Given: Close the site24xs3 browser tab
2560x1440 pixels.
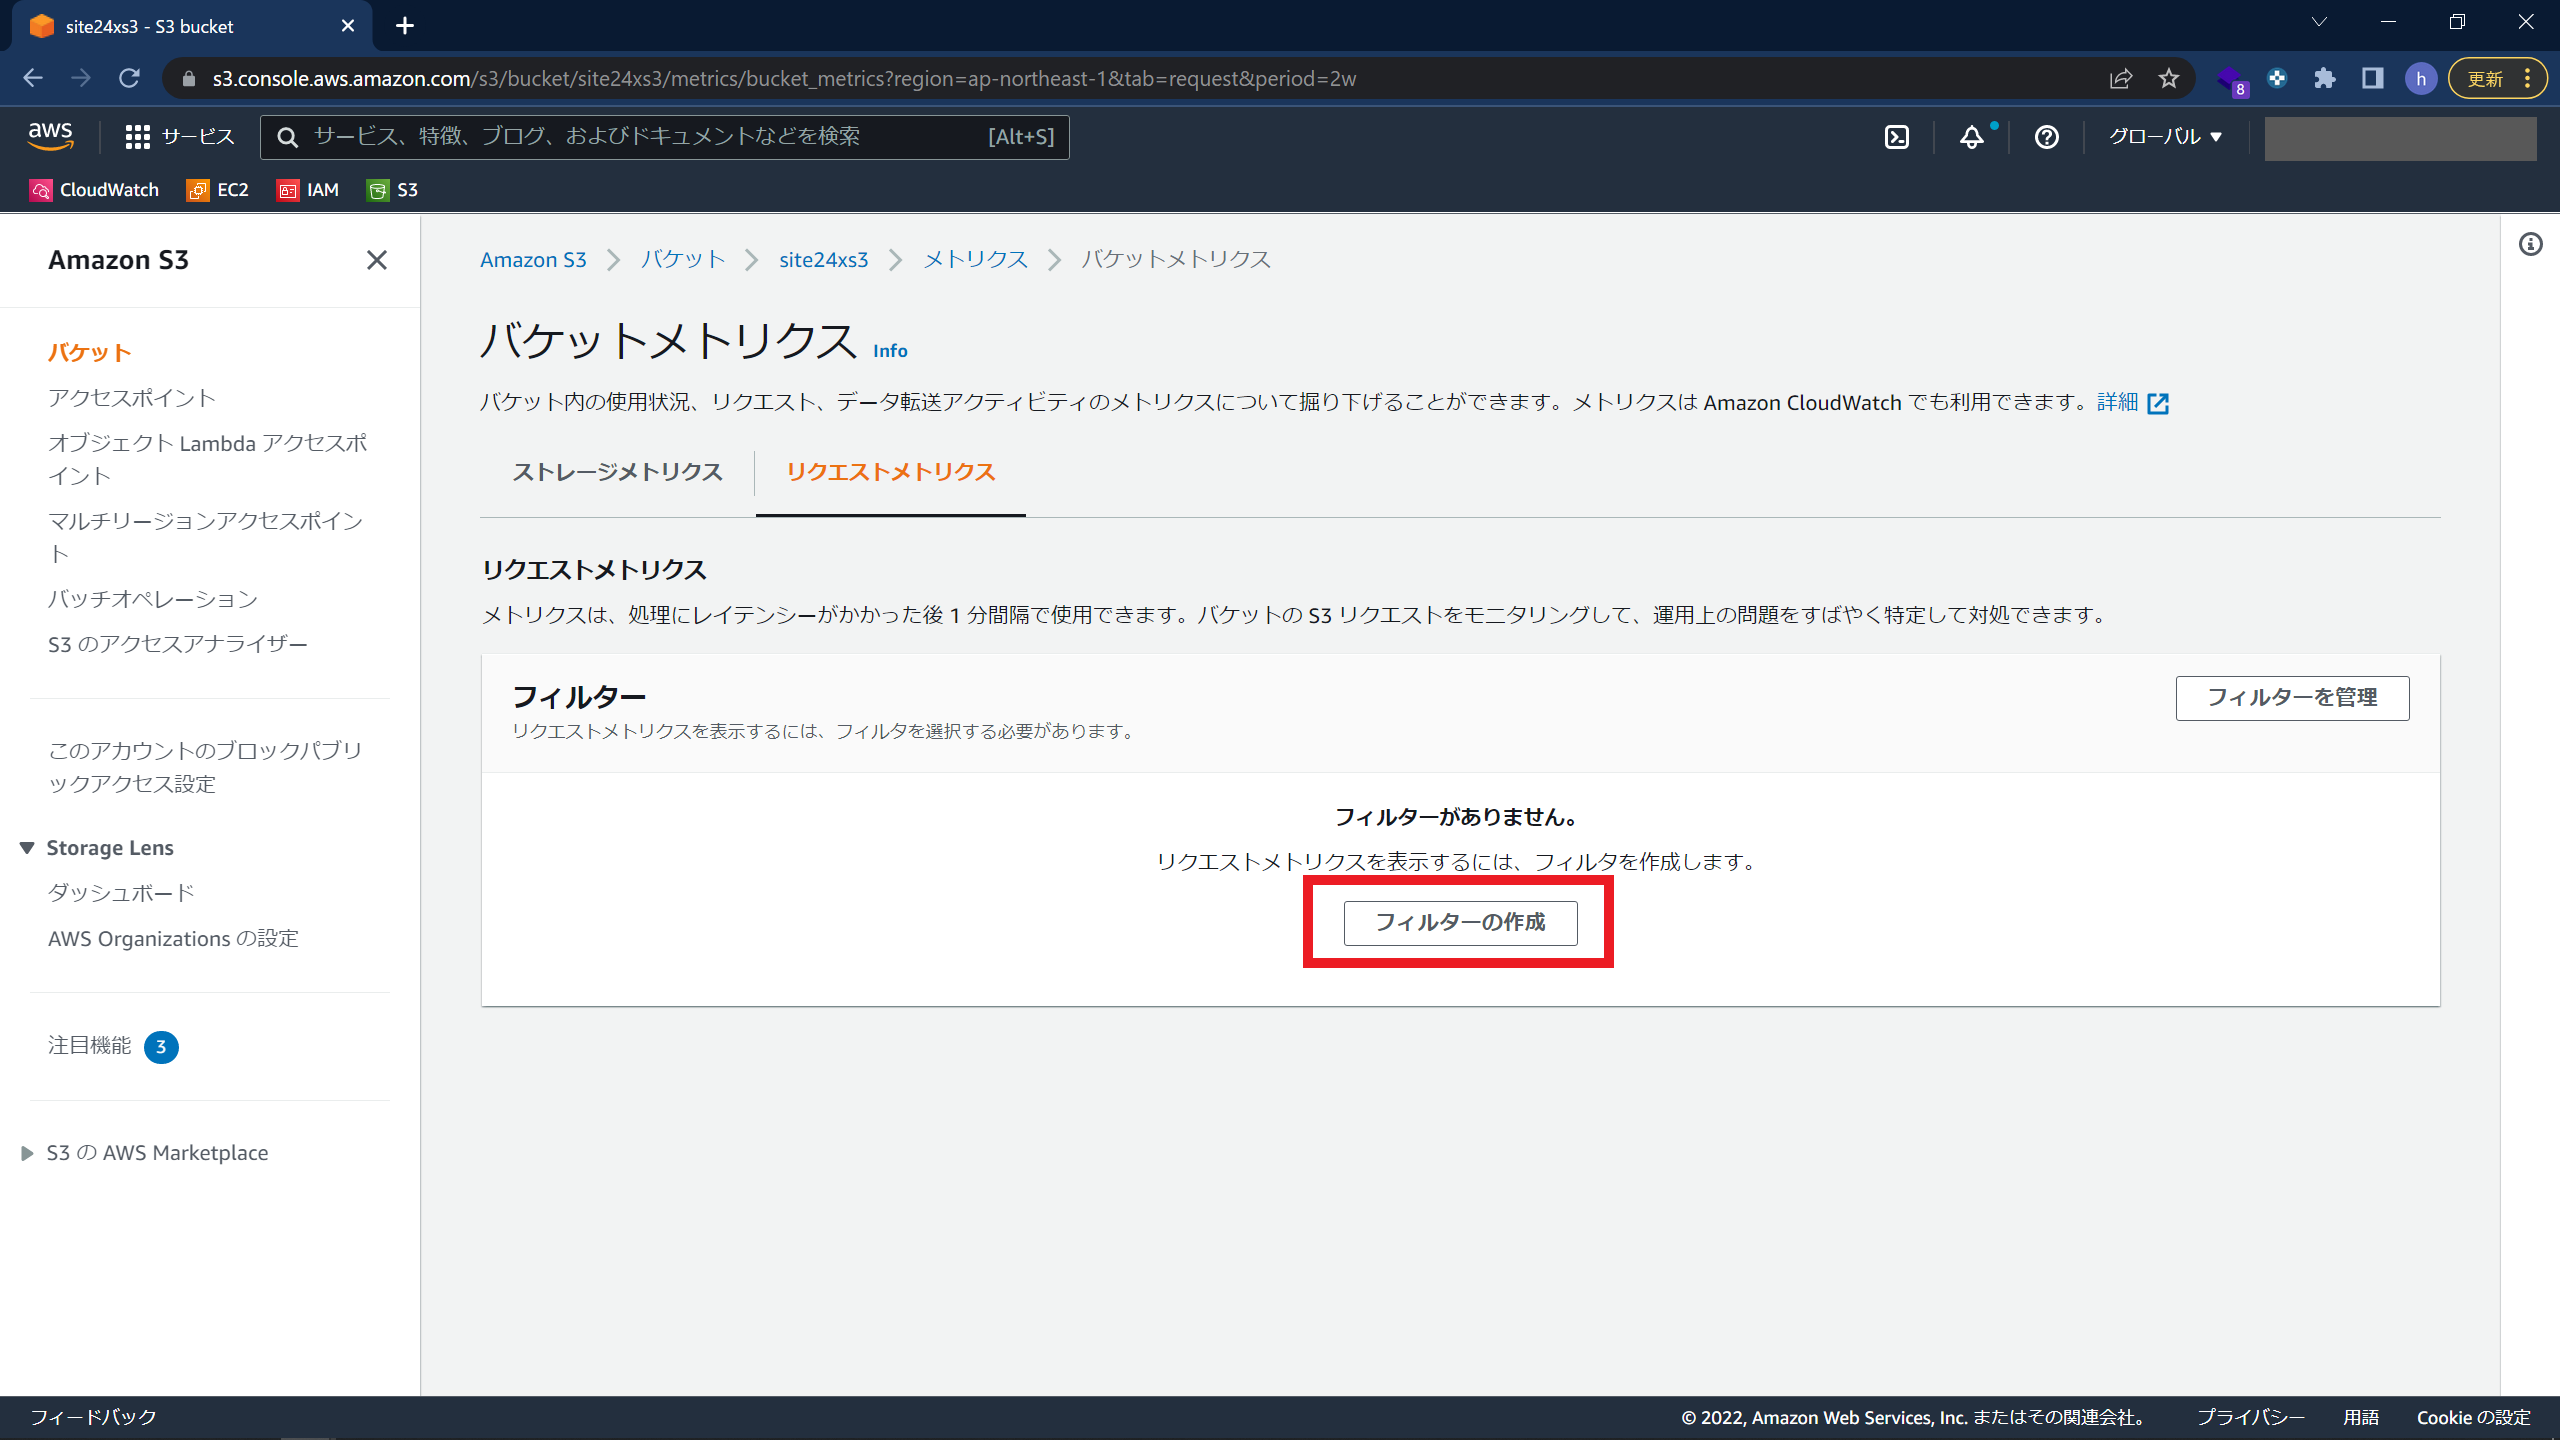Looking at the screenshot, I should pos(348,26).
